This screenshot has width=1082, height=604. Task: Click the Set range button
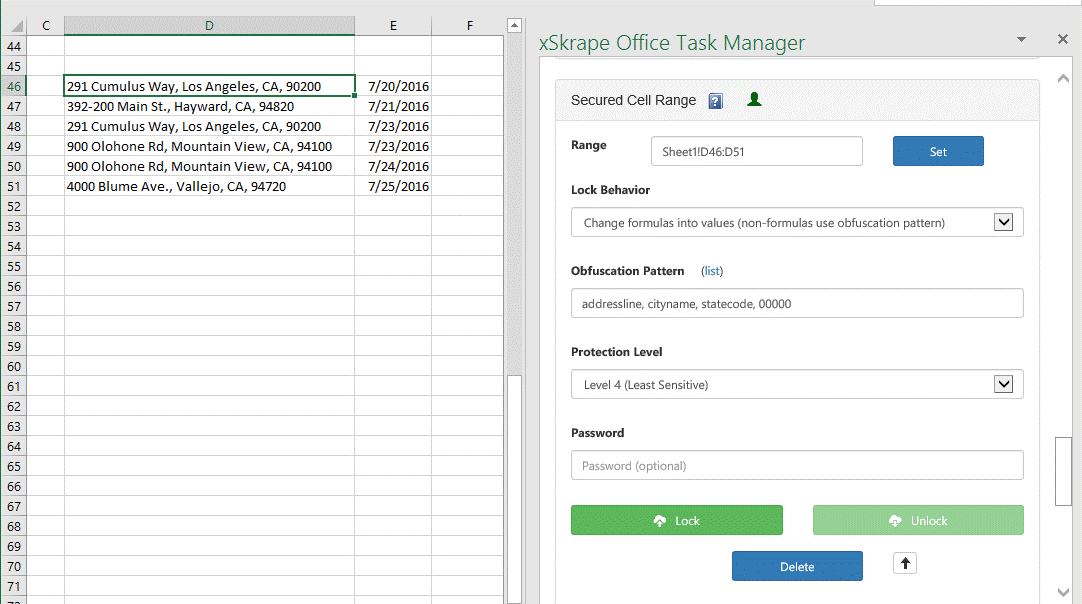point(938,151)
